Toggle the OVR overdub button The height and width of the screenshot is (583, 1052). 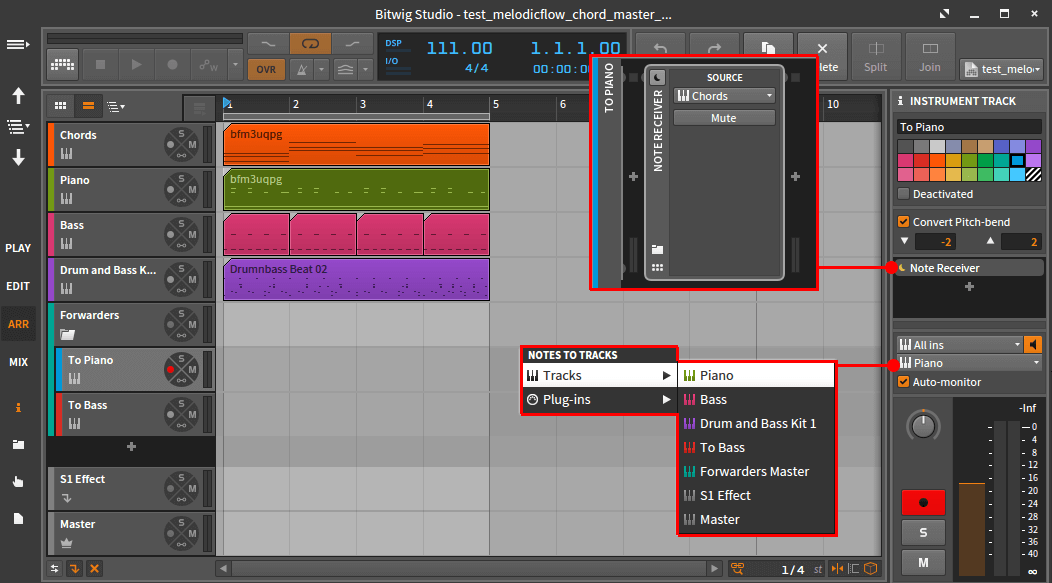[266, 69]
